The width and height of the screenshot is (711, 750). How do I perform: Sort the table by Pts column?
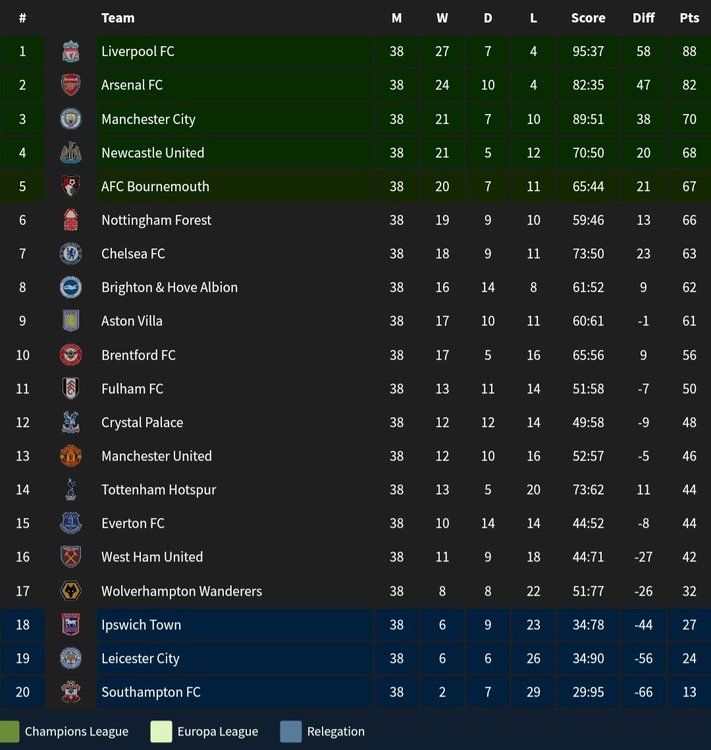(689, 18)
